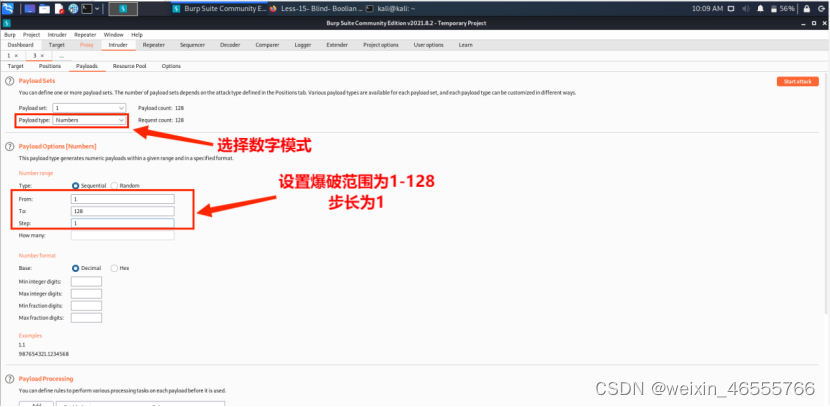
Task: Click the panel clock showing 10:09 AM
Action: 707,8
